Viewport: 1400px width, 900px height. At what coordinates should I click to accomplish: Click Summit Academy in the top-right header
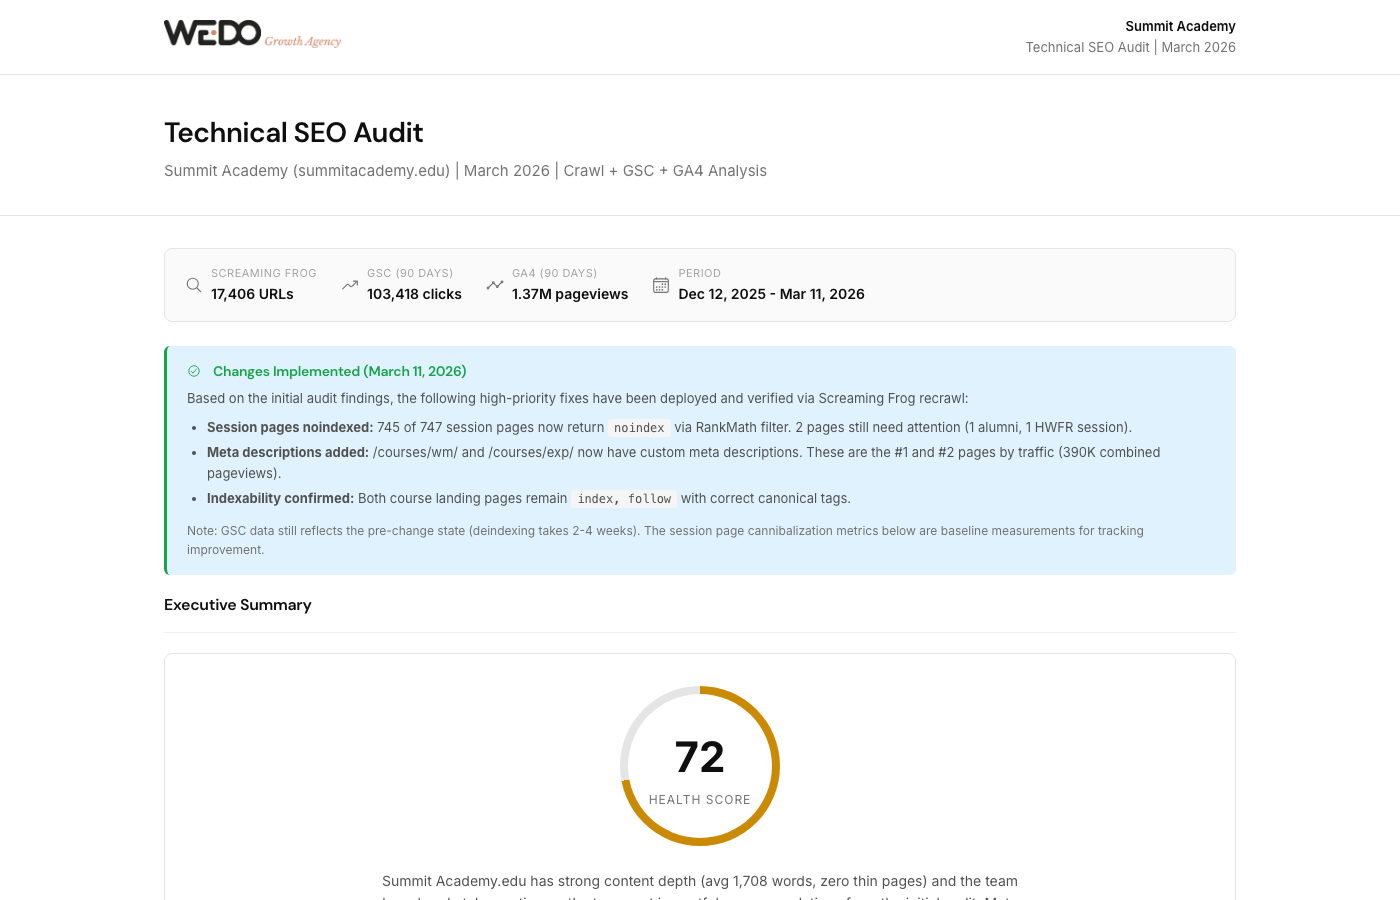click(x=1180, y=26)
